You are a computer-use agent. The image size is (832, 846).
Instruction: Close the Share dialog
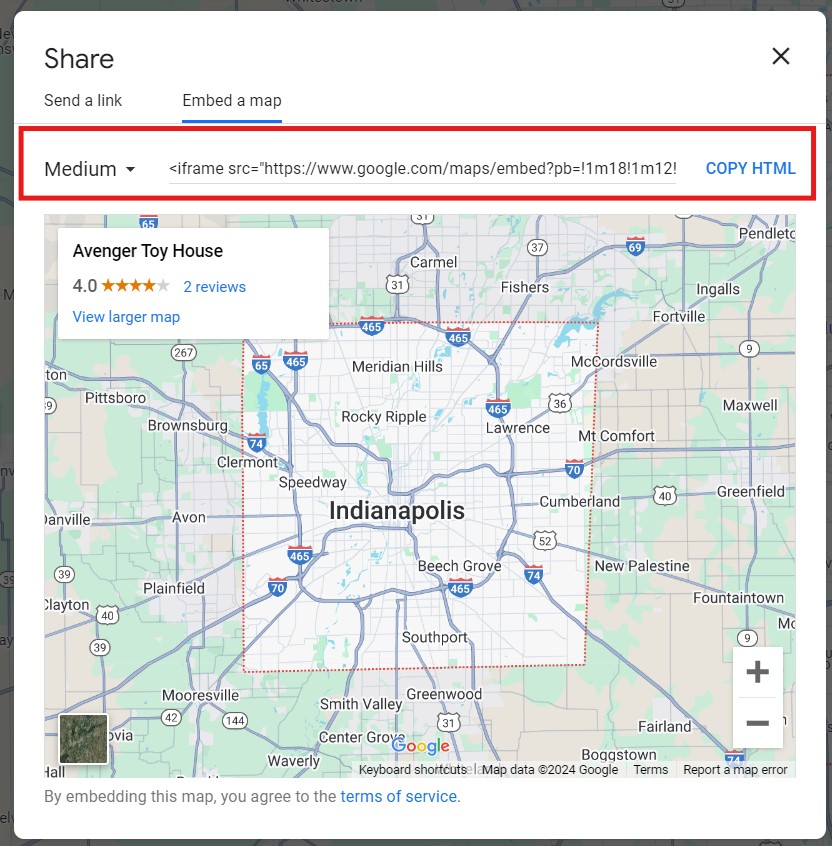[x=780, y=56]
